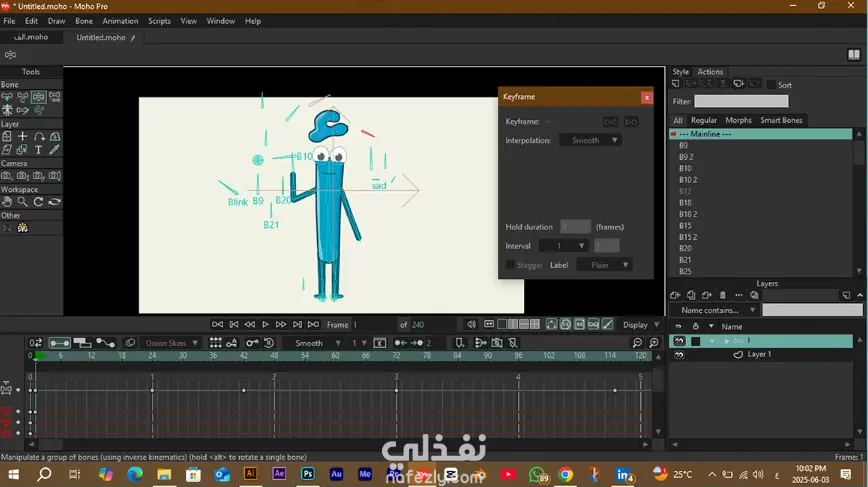
Task: Click the Duplicate Layer icon
Action: (691, 296)
